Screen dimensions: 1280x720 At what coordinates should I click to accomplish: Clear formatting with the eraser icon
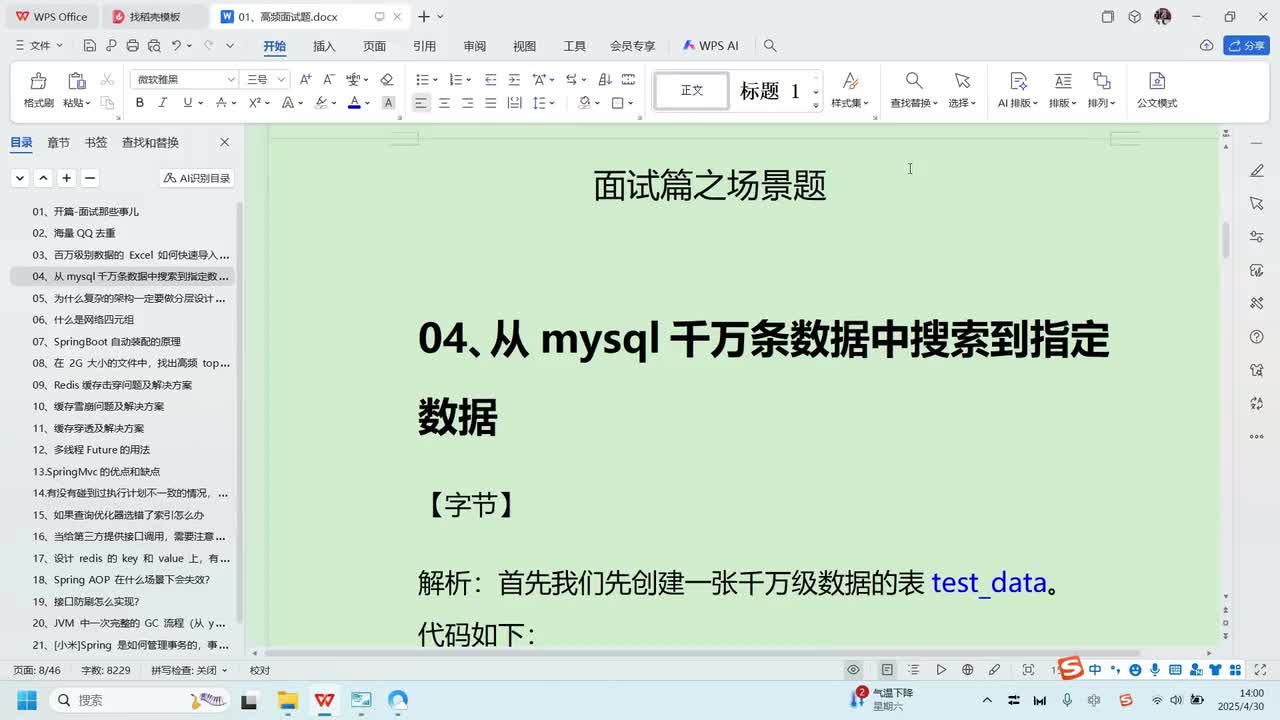(387, 79)
